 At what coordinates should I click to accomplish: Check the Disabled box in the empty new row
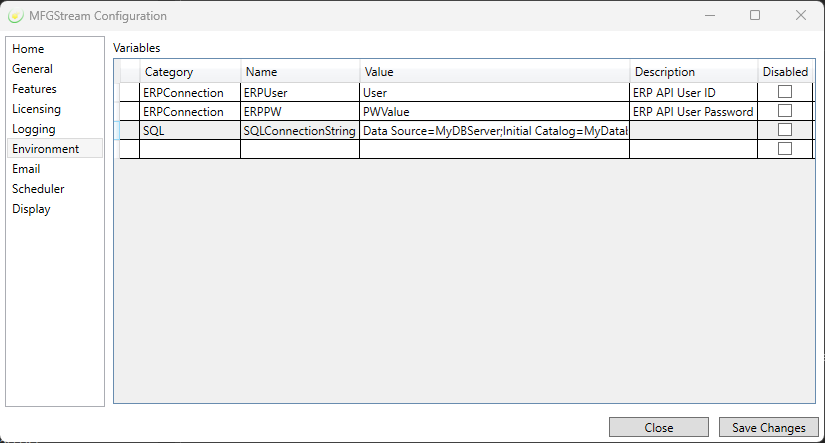(785, 149)
